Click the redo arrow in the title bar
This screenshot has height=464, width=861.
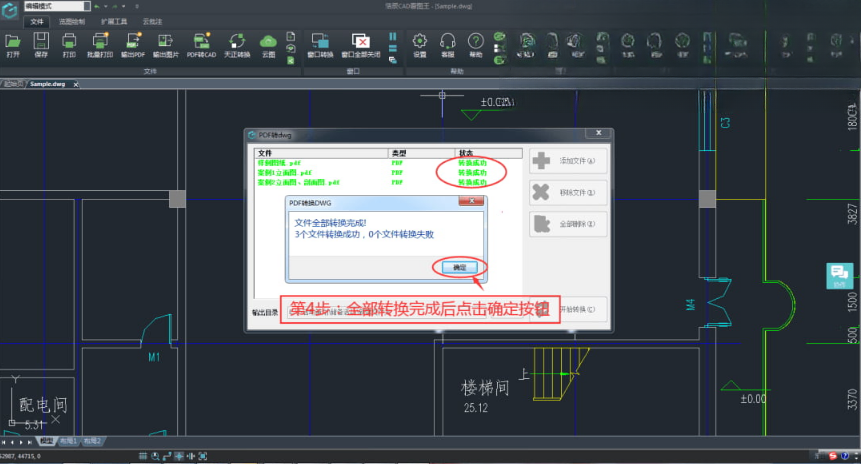pos(115,6)
